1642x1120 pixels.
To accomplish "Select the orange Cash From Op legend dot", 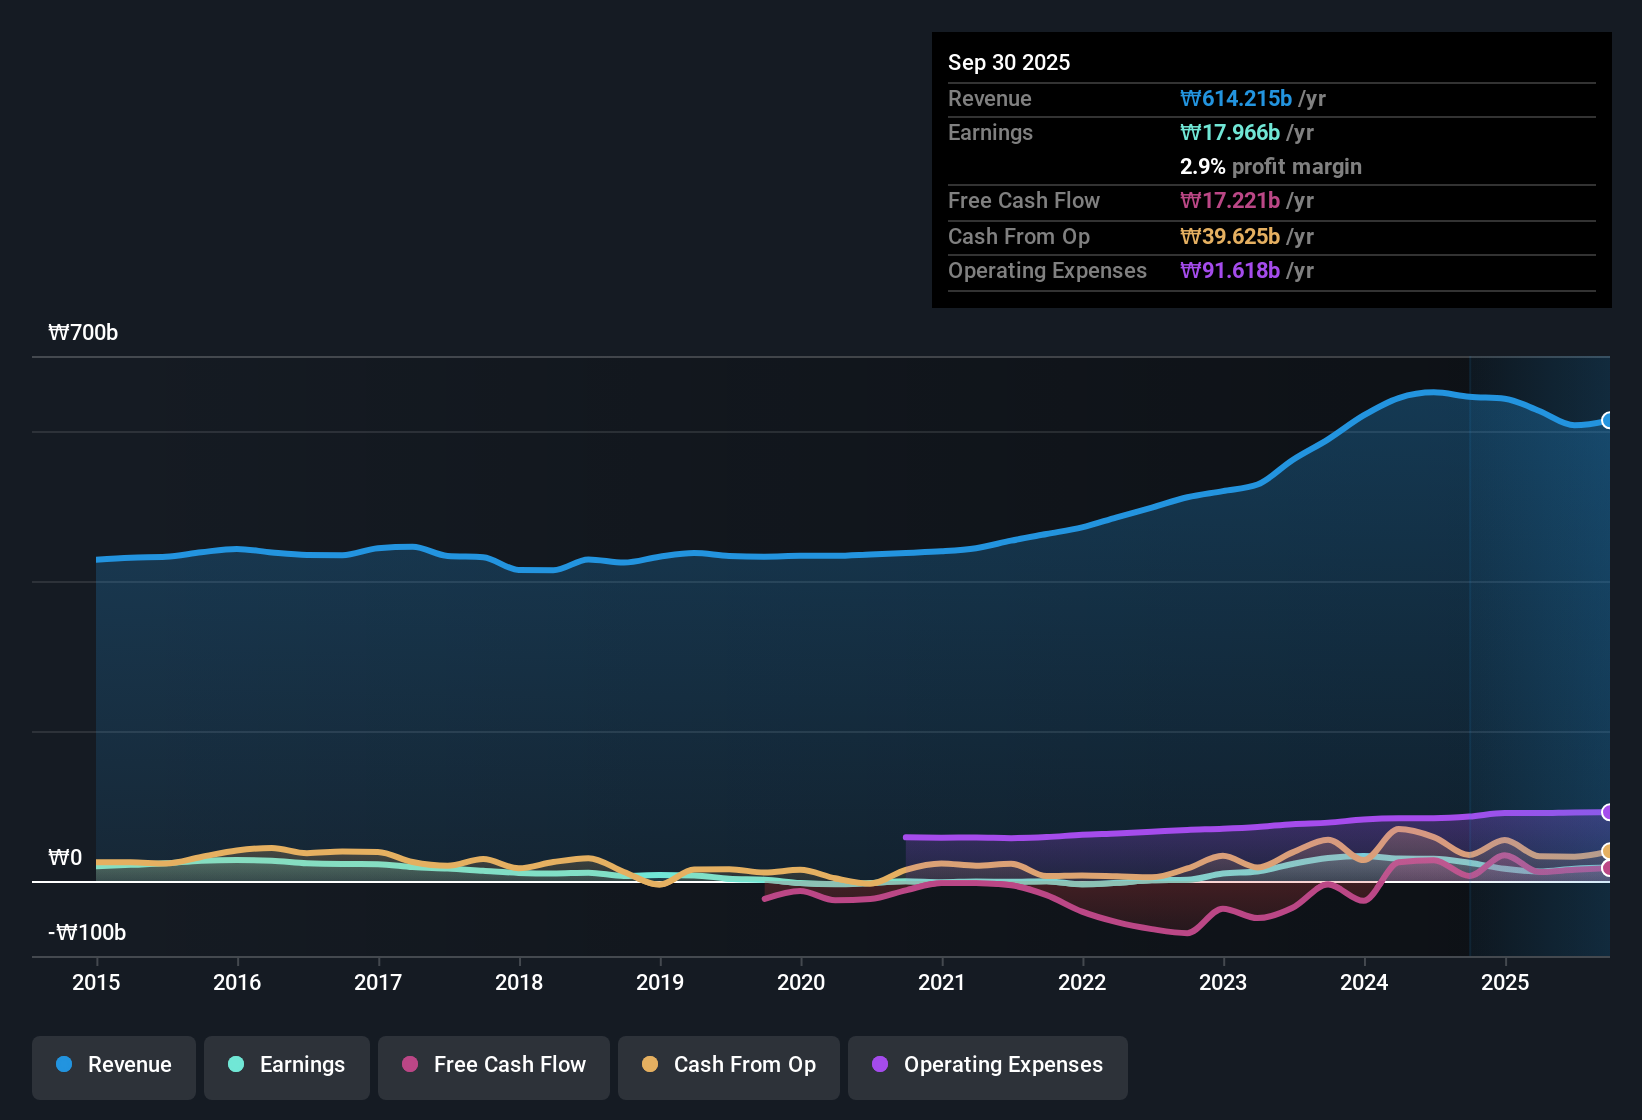I will pos(650,1065).
